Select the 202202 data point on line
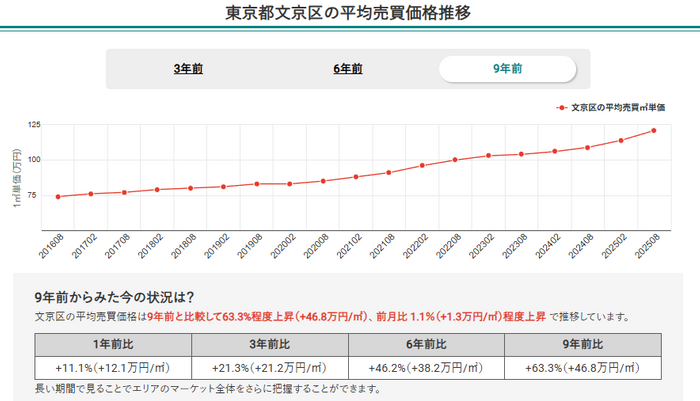This screenshot has width=700, height=401. click(x=422, y=165)
